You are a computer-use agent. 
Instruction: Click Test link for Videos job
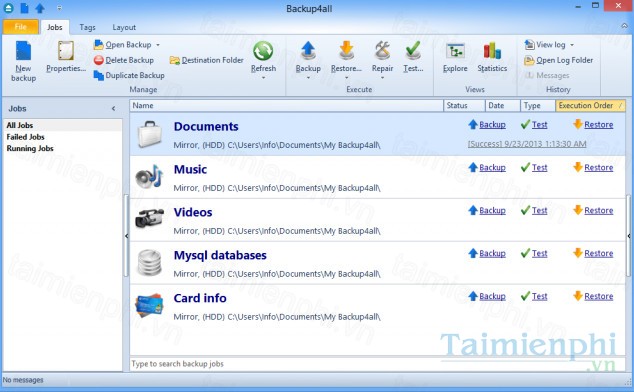539,210
